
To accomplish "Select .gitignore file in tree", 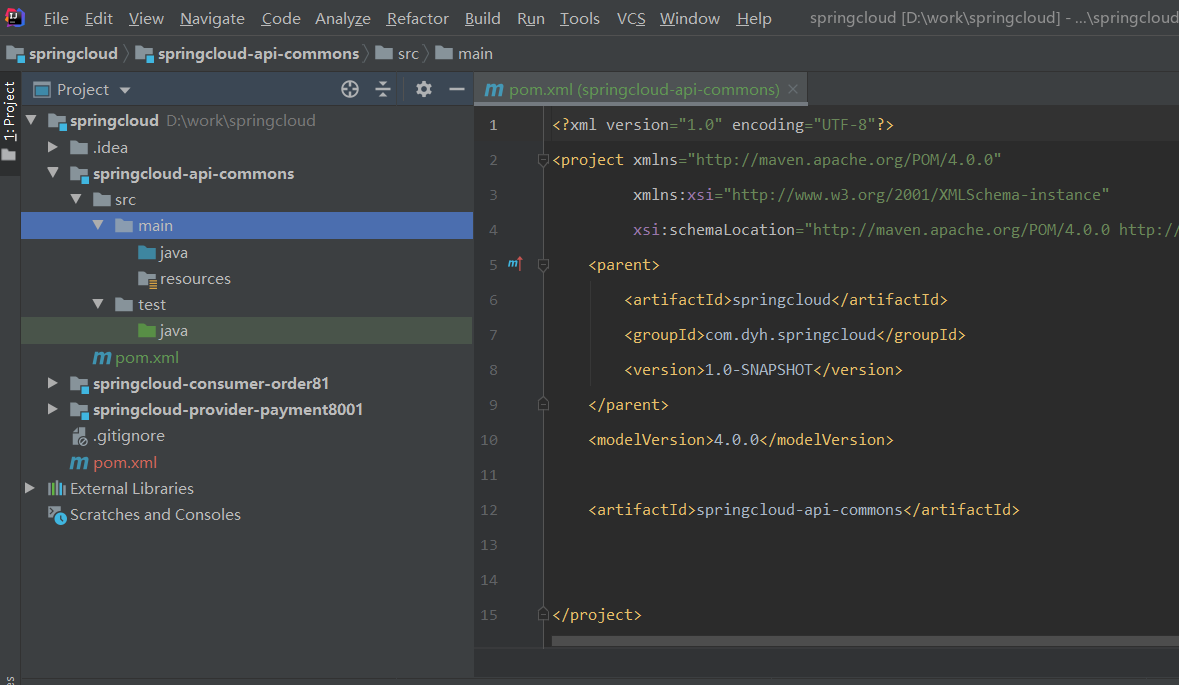I will (x=129, y=436).
